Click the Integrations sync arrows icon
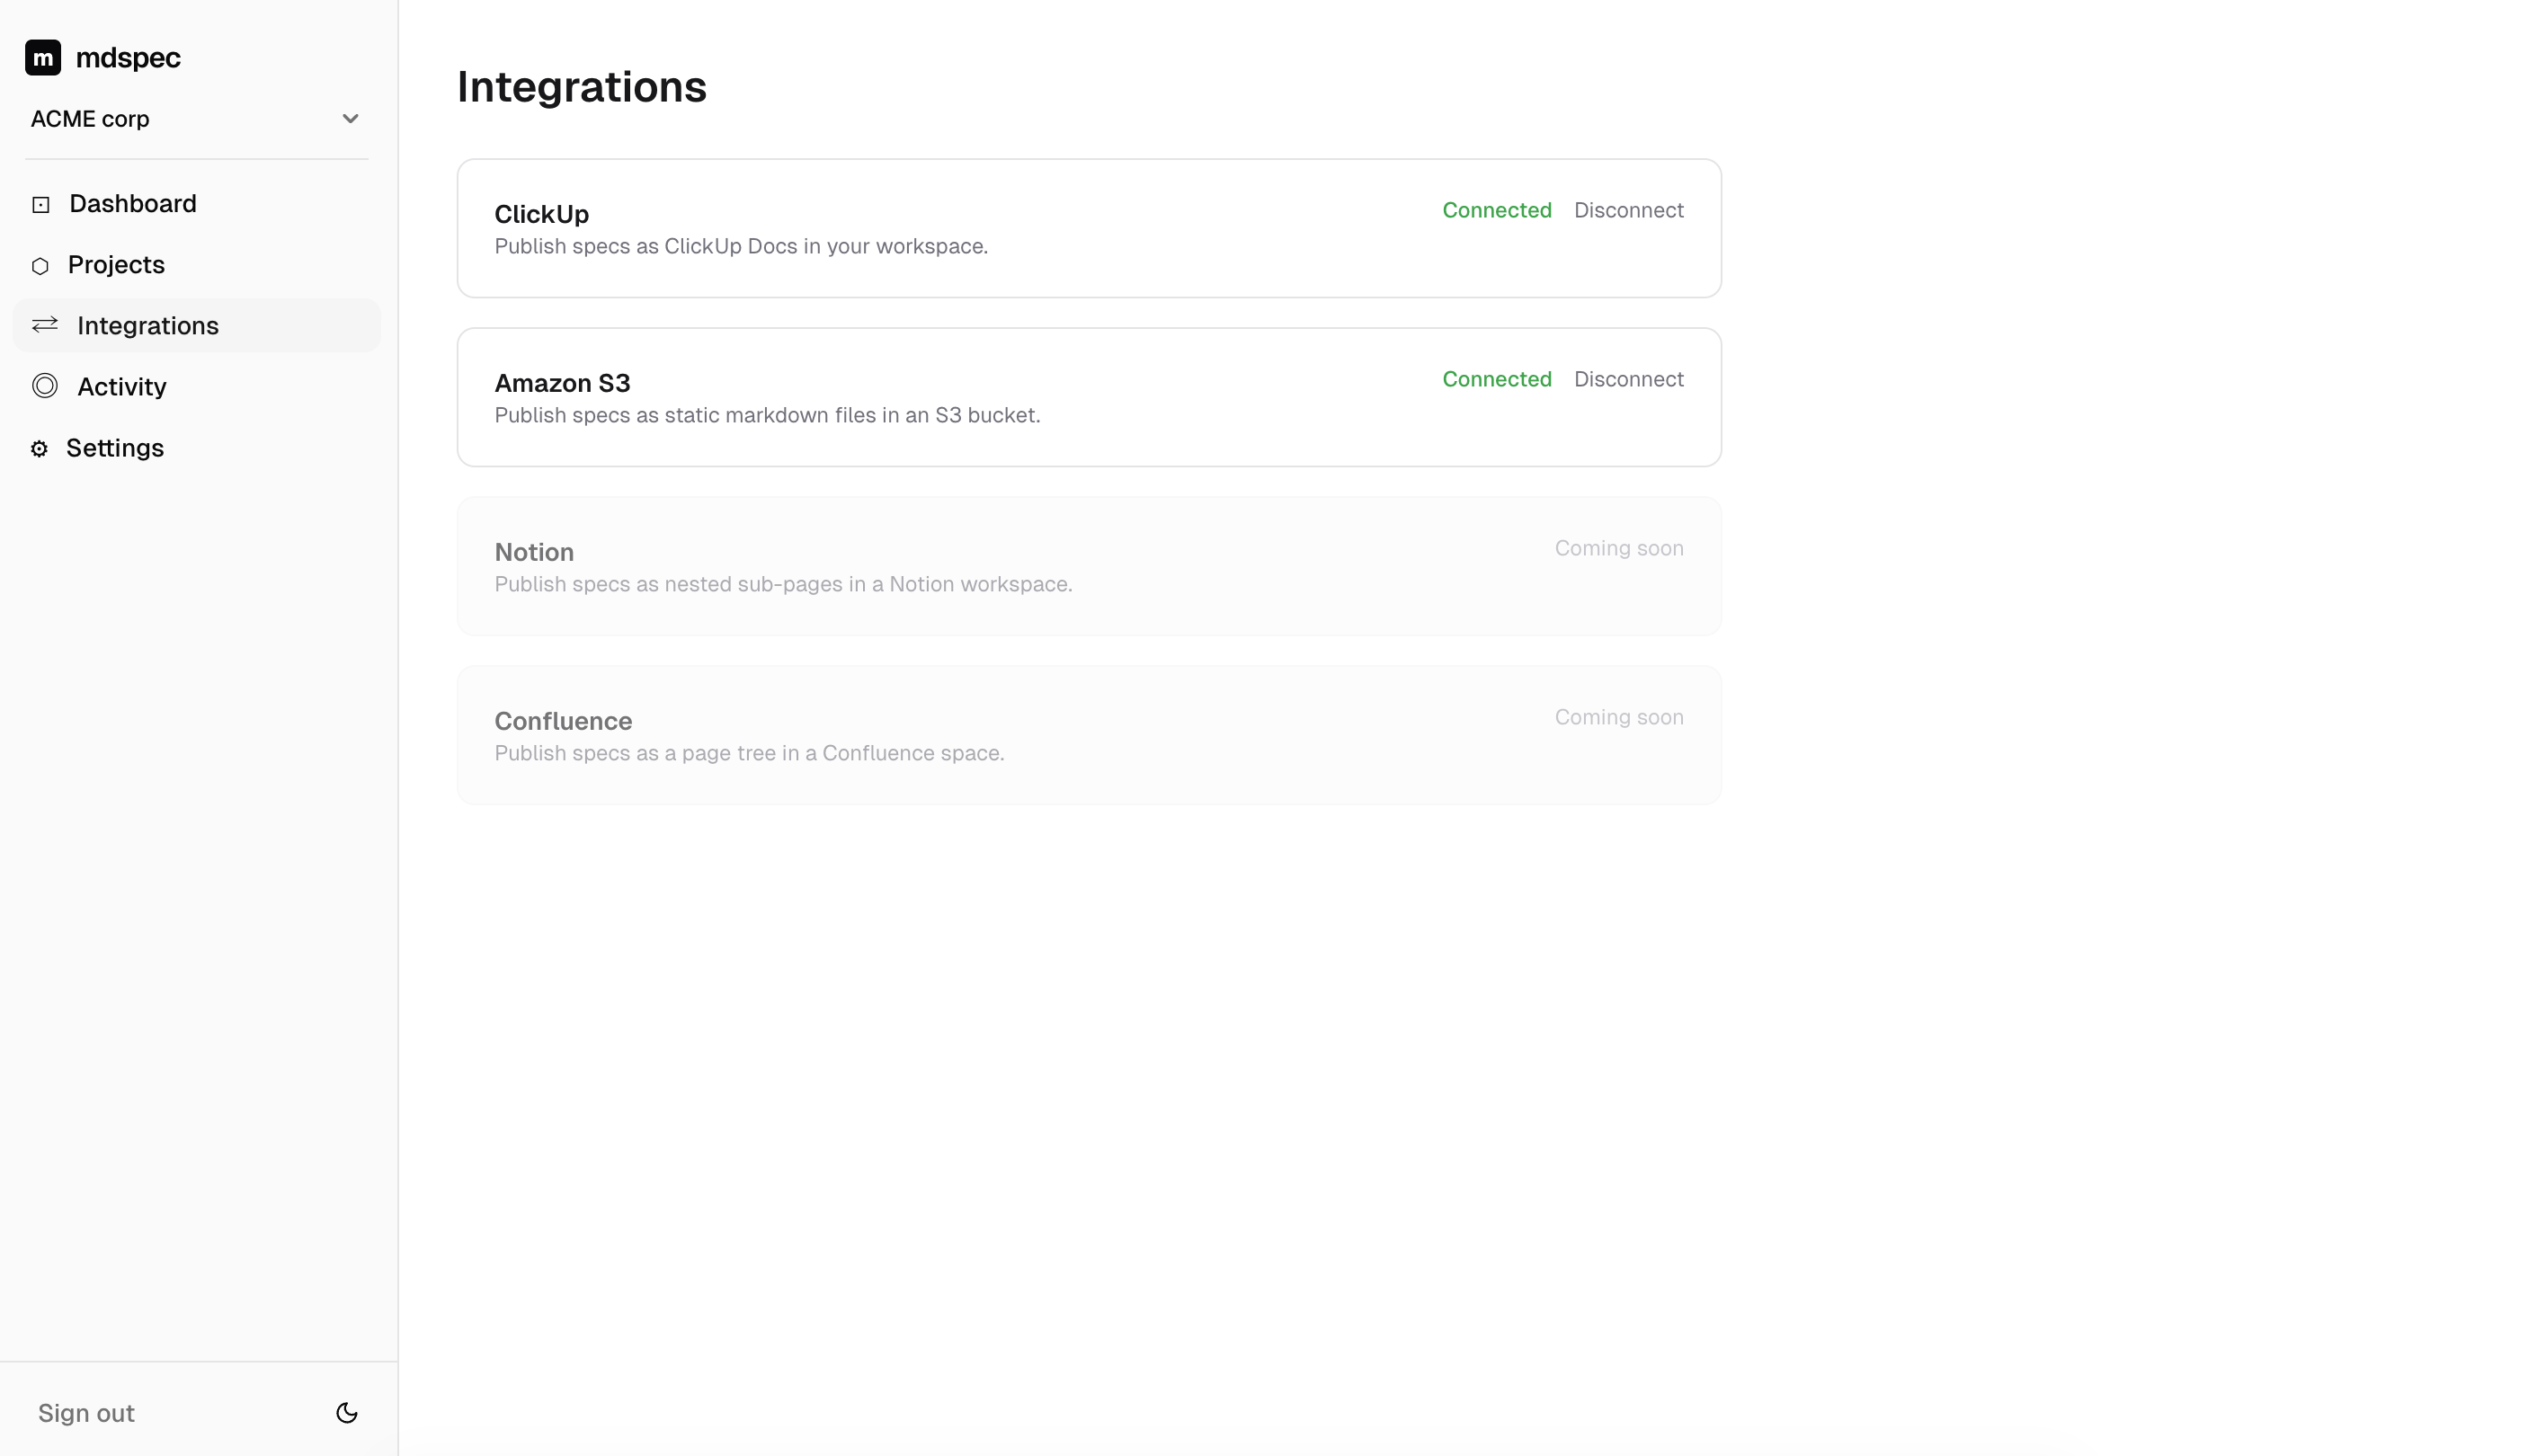Screen dimensions: 2528x1456 (x=44, y=325)
